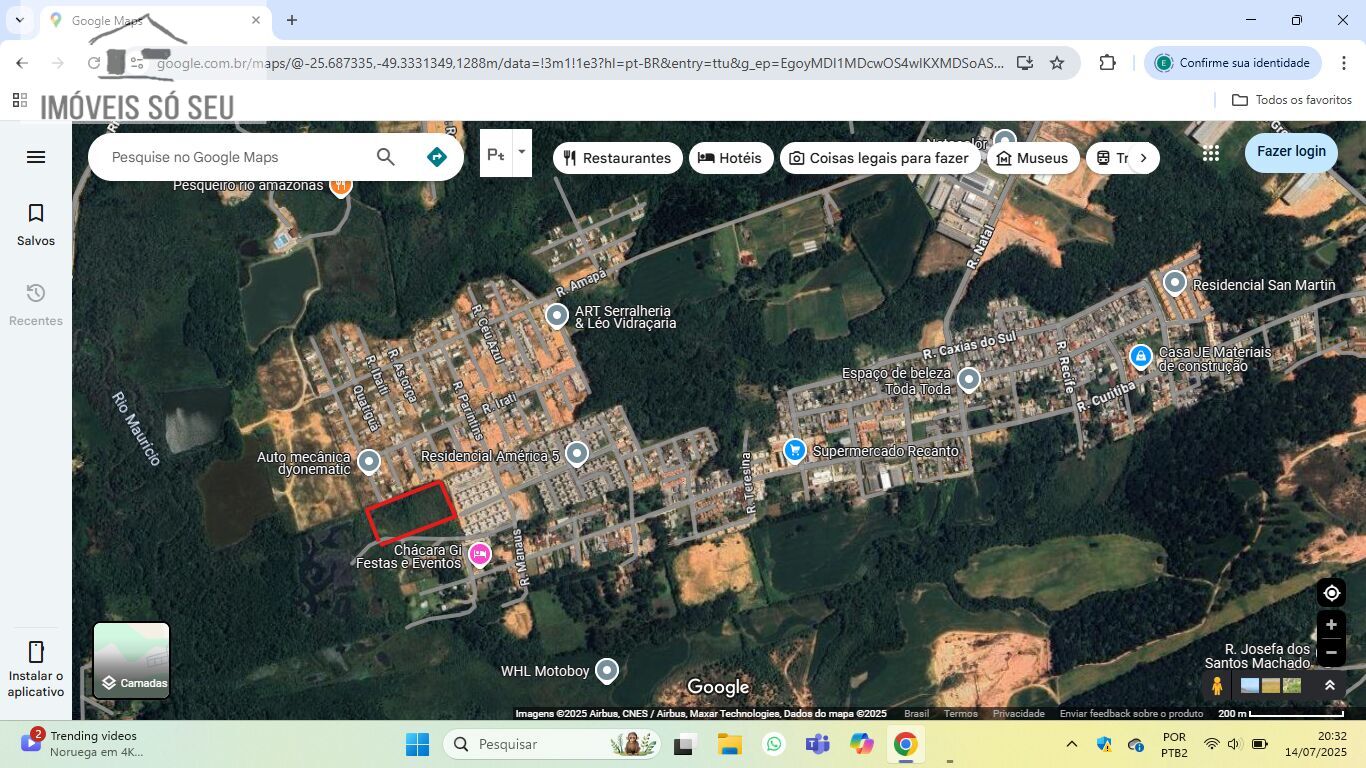Click the my location target button
This screenshot has height=768, width=1366.
coord(1331,593)
